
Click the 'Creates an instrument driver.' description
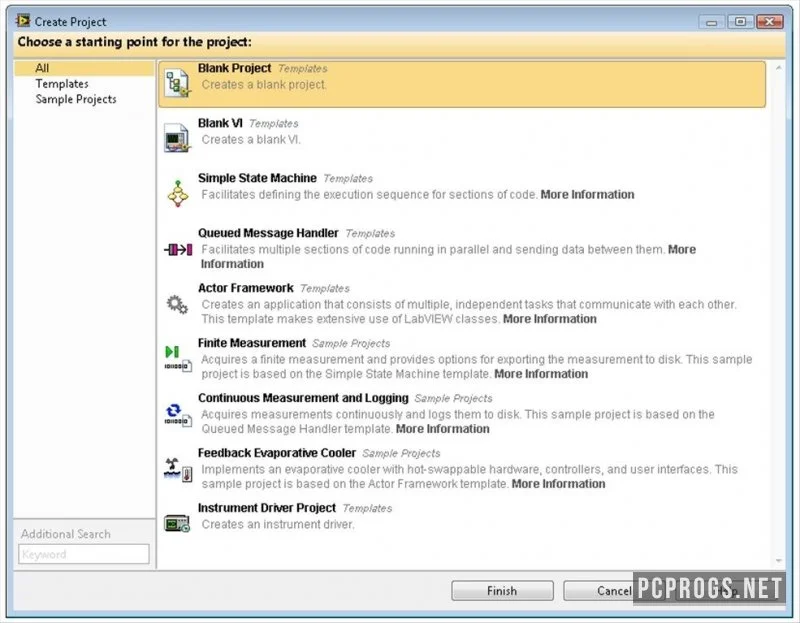(278, 525)
